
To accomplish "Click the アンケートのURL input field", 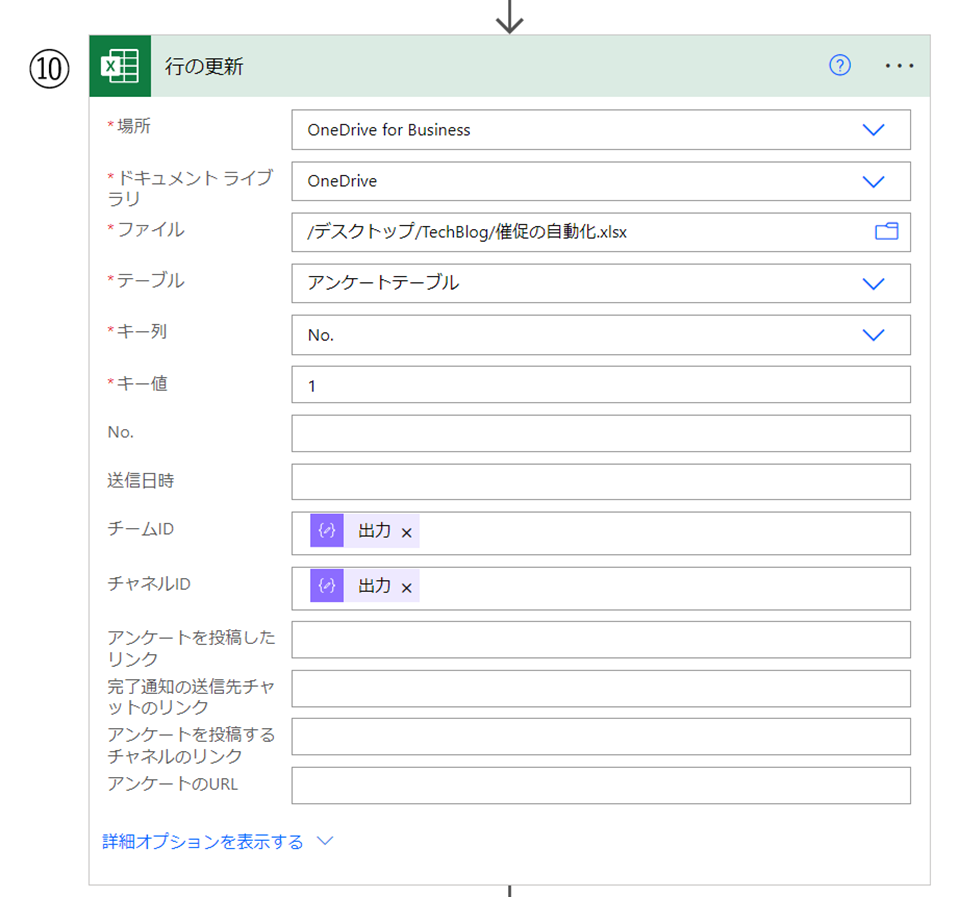I will point(601,786).
